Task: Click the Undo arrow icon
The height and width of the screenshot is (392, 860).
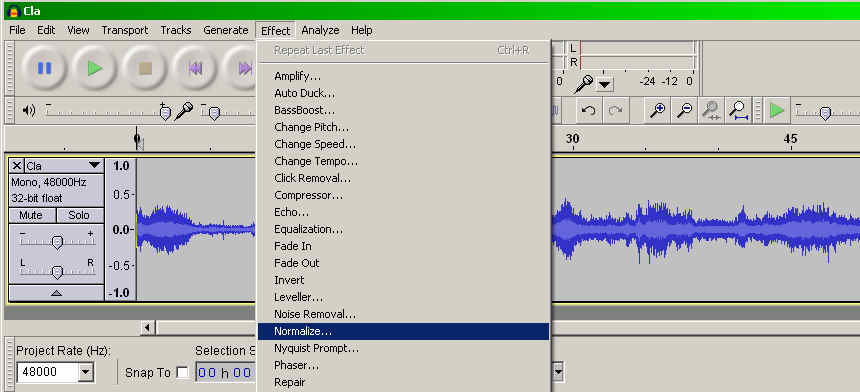Action: pos(589,111)
